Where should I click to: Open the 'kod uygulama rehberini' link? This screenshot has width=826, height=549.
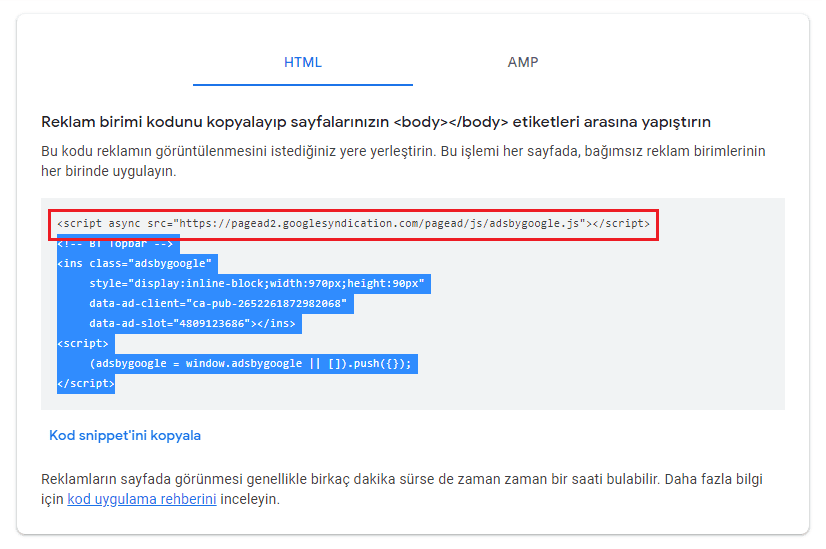pos(142,499)
